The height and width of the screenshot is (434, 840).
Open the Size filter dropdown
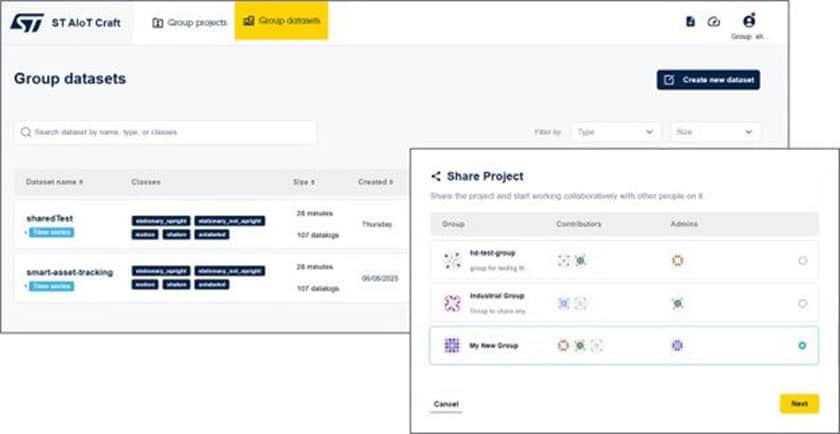tap(714, 132)
